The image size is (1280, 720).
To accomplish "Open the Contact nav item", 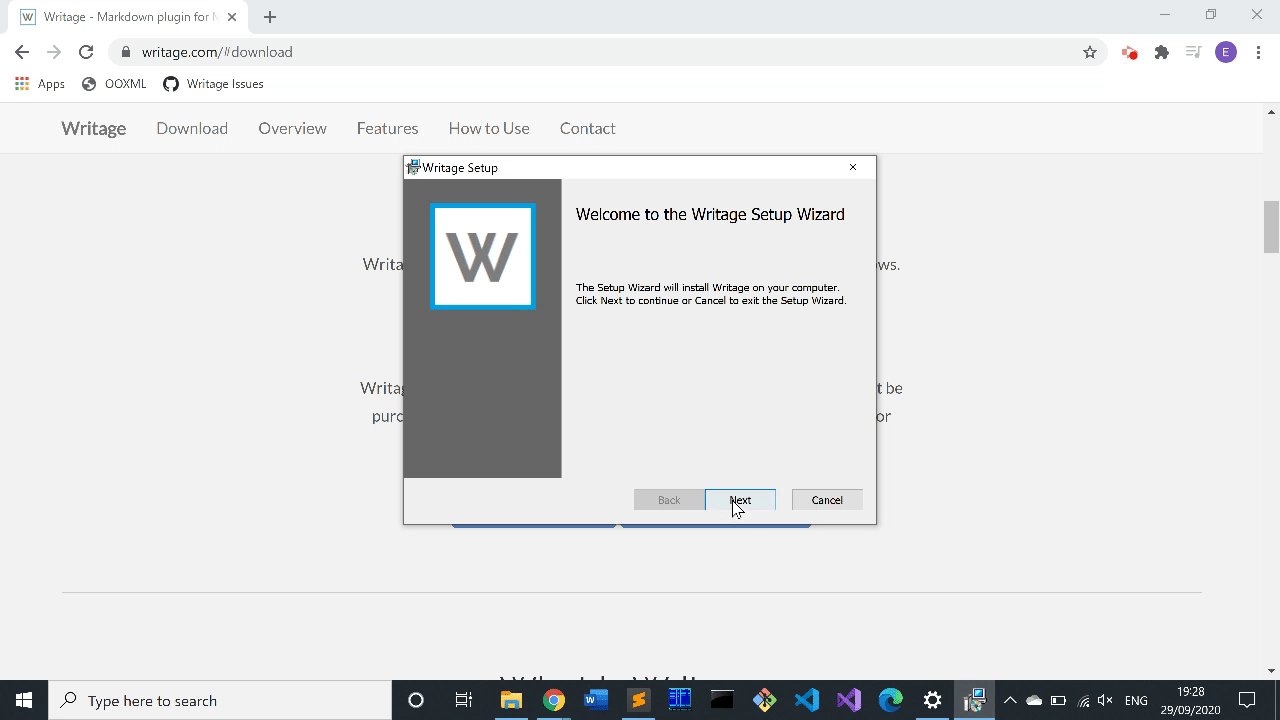I will [587, 128].
